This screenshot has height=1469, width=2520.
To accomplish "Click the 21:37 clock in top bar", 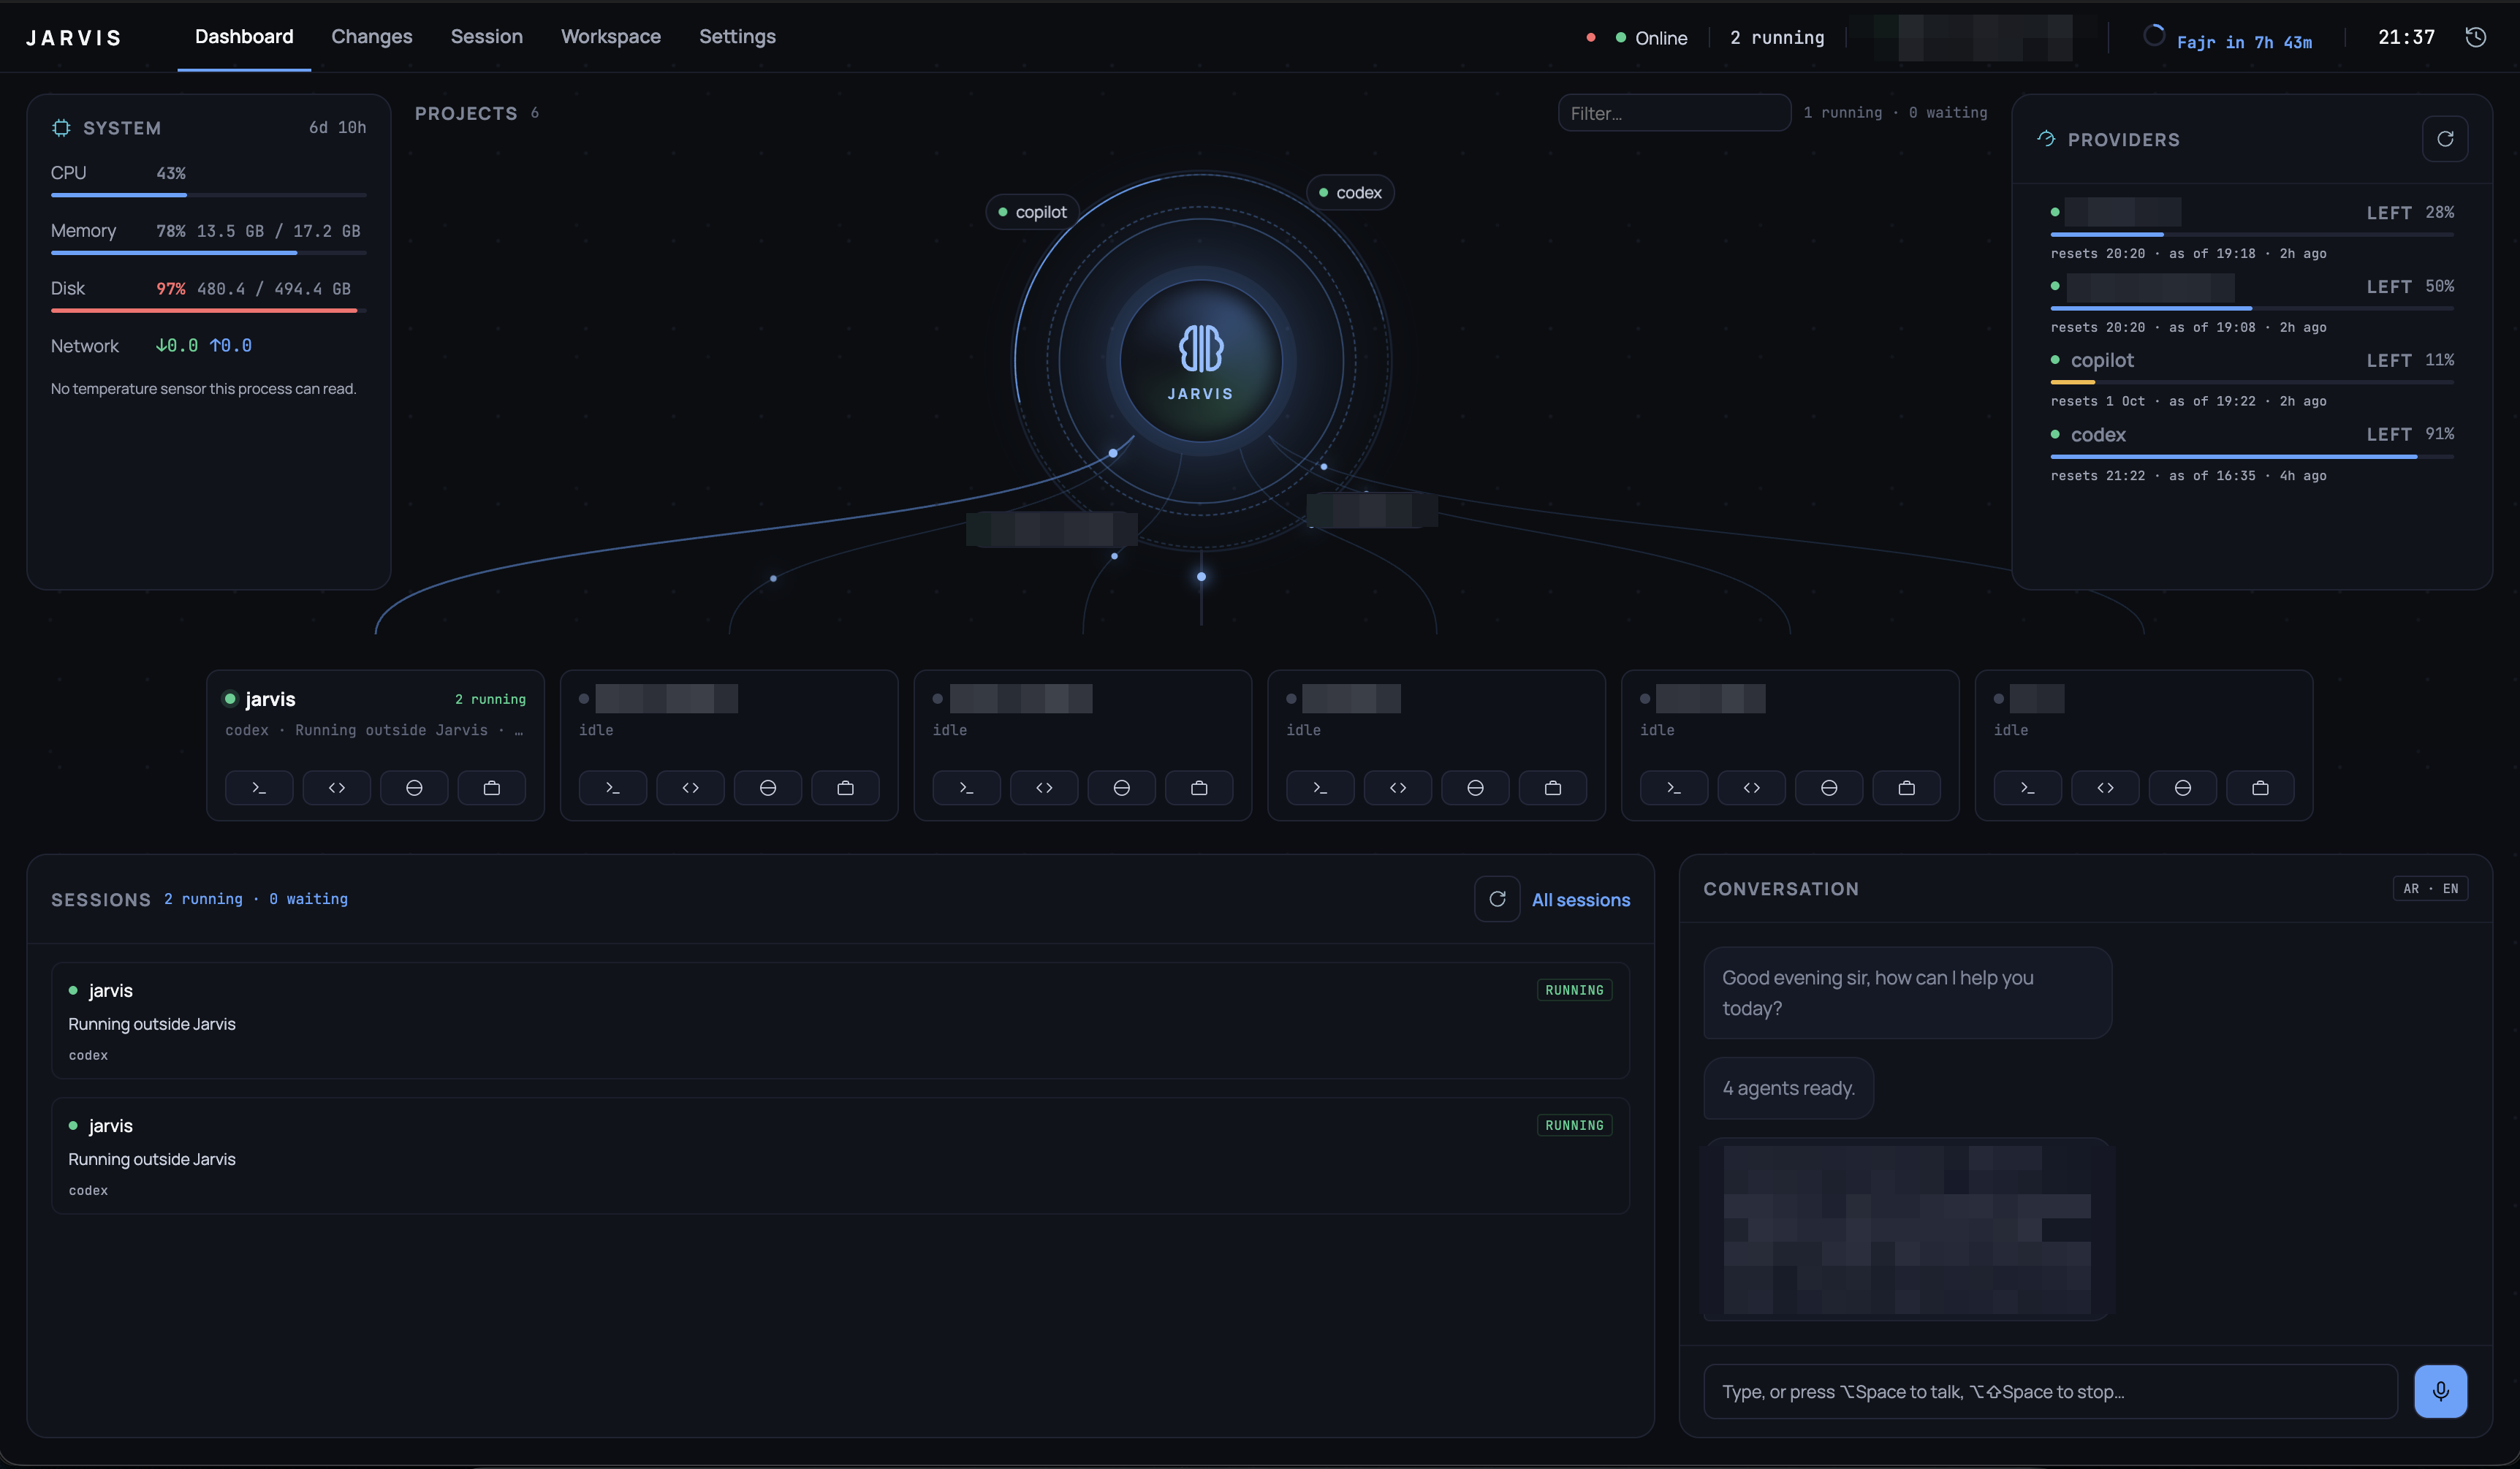I will coord(2406,38).
